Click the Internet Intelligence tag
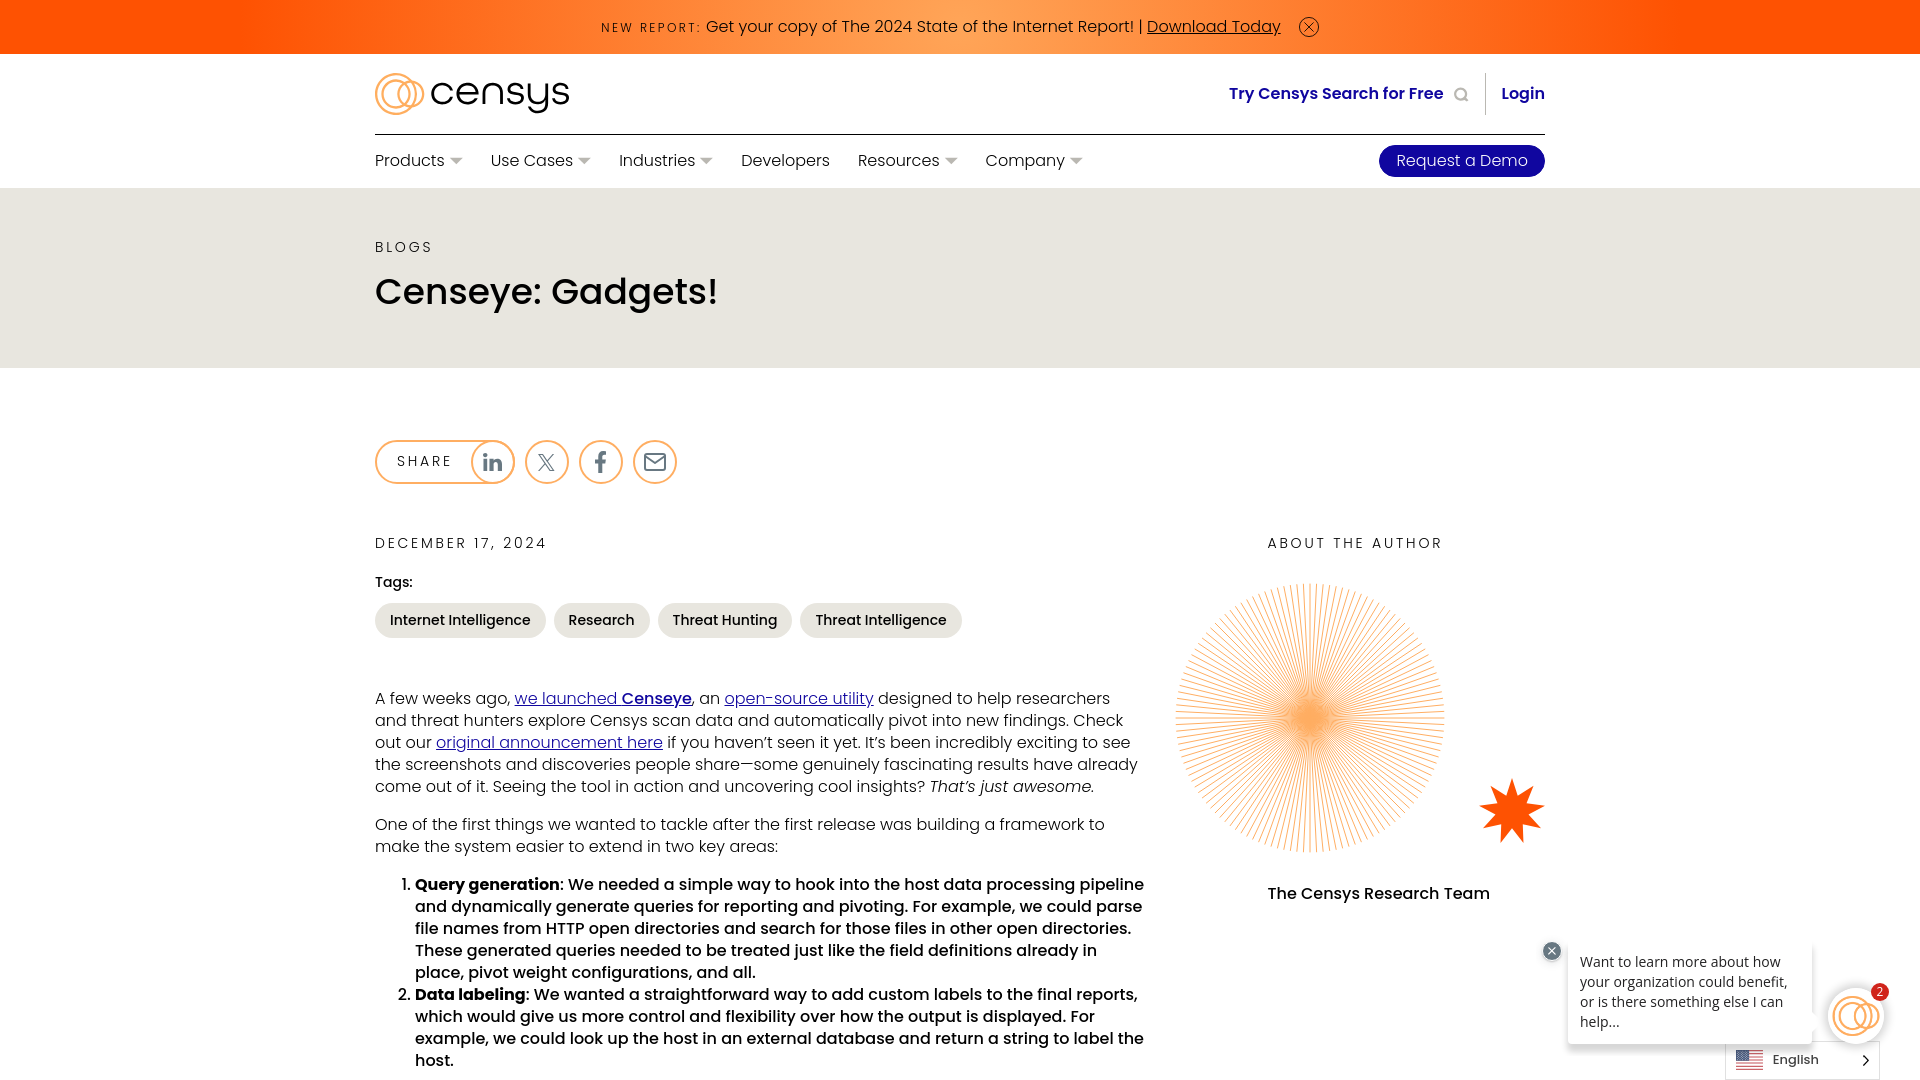Viewport: 1920px width, 1080px height. [459, 620]
